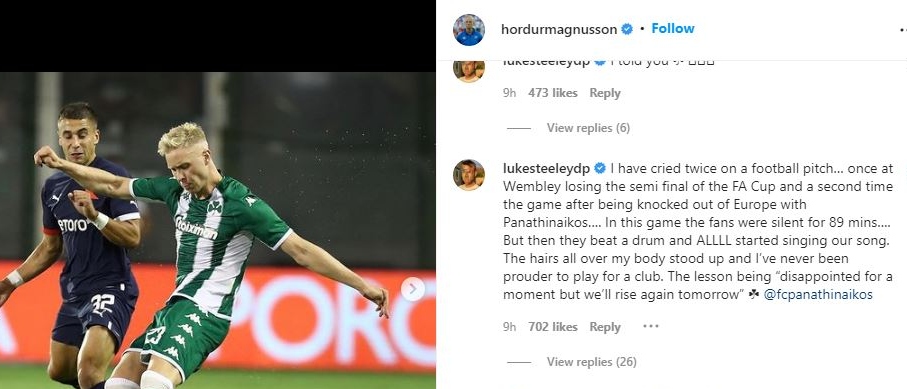View the 702 likes list
Screen dimensions: 907x389
(x=552, y=327)
